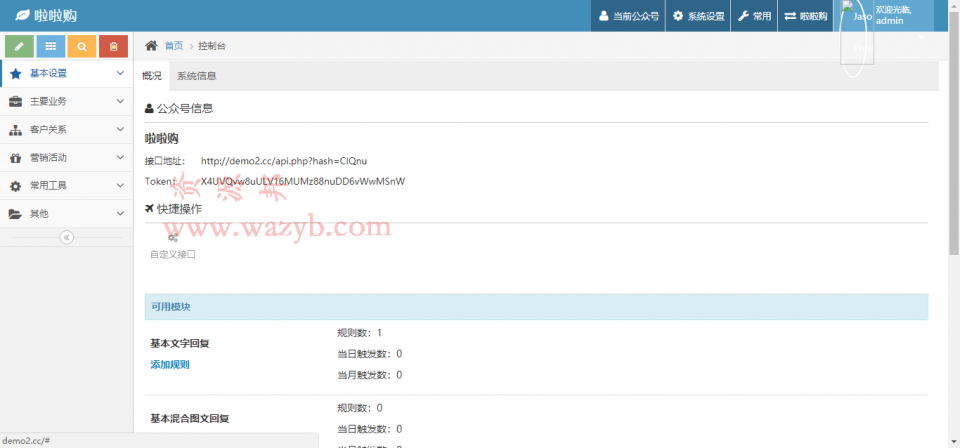Click the 规则数: 1 value
Viewport: 960px width, 448px height.
click(359, 333)
